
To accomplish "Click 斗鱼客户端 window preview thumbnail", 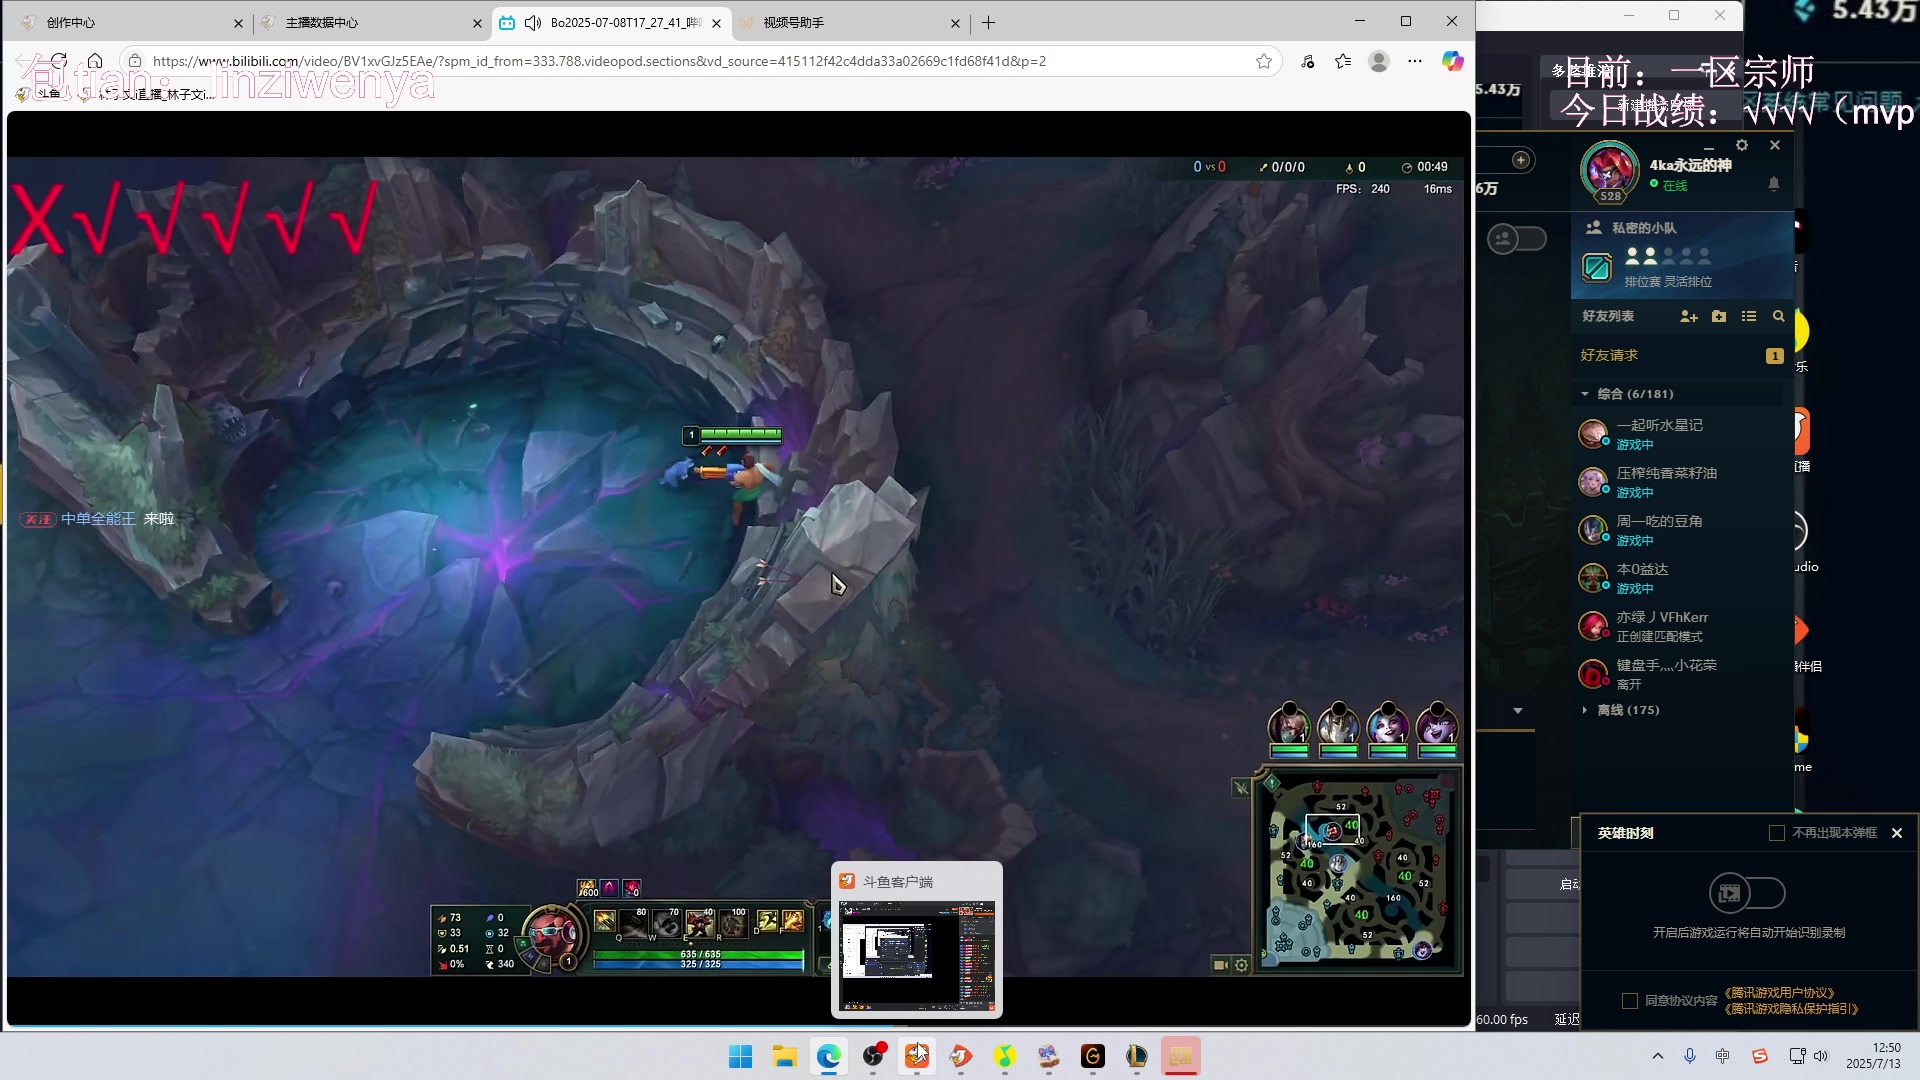I will click(x=917, y=955).
